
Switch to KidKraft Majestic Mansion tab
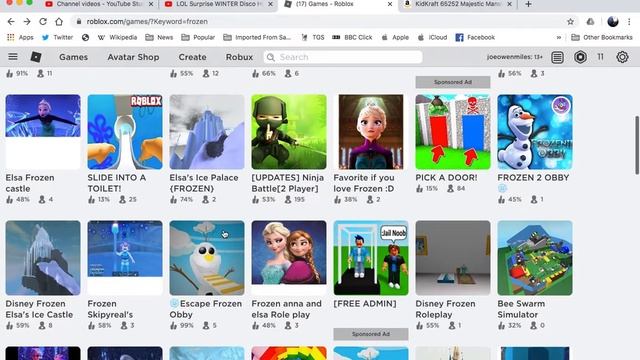457,4
